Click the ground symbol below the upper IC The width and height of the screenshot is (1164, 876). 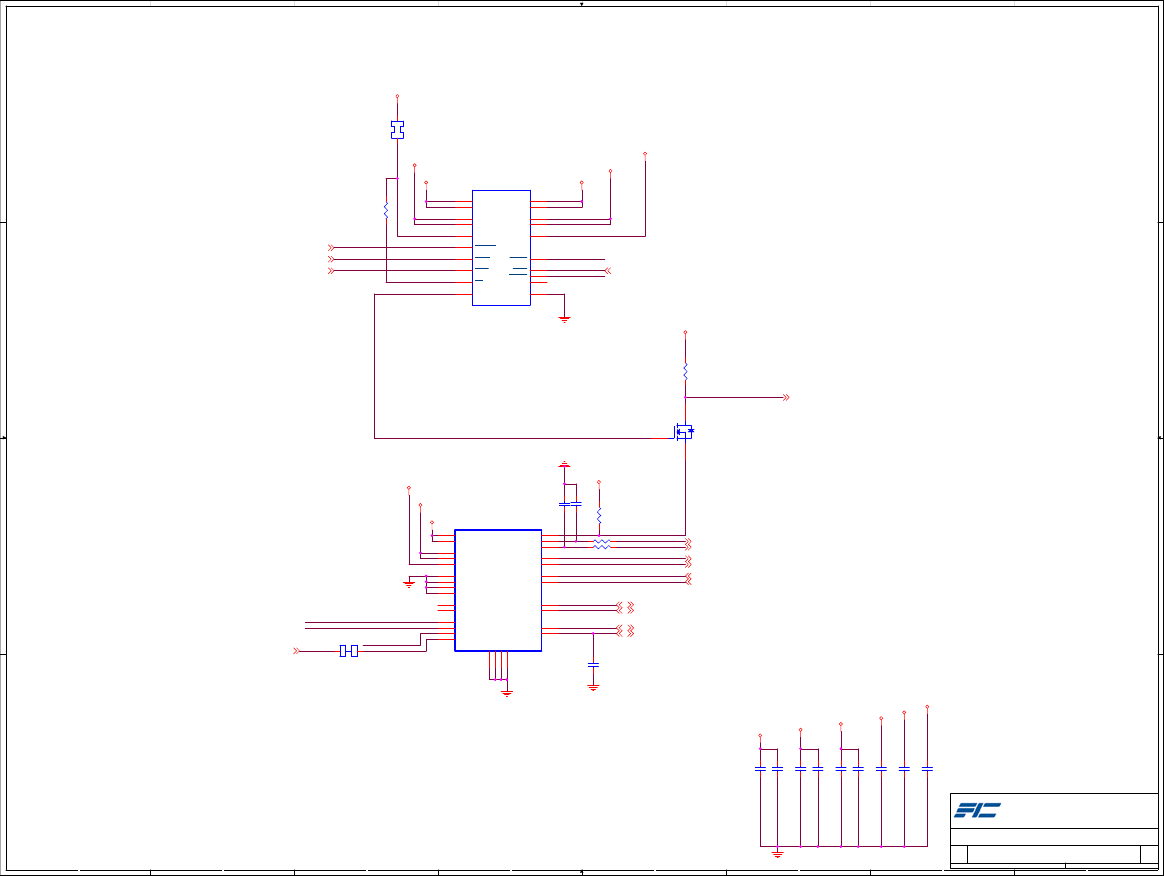[x=564, y=319]
